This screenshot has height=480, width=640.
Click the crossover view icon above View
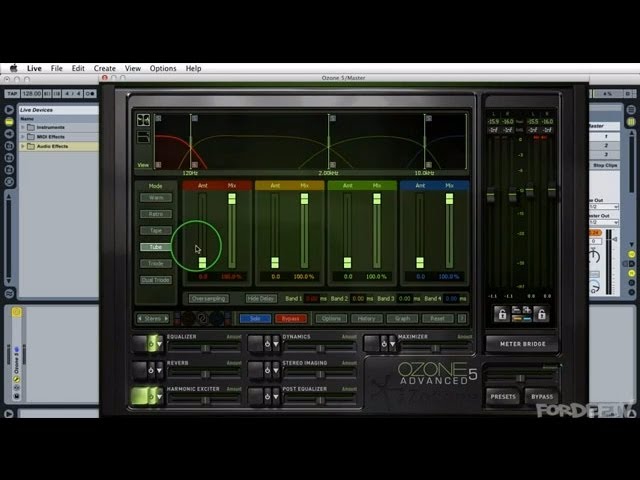143,120
